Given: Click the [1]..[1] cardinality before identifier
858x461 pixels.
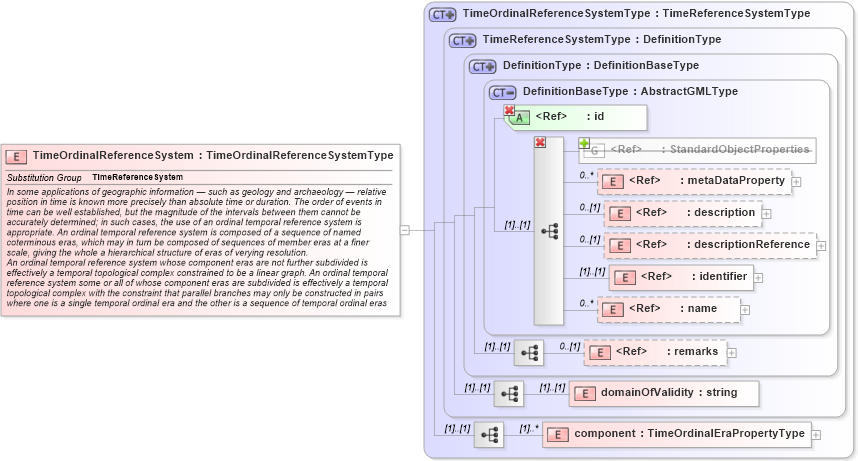Looking at the screenshot, I should 593,272.
